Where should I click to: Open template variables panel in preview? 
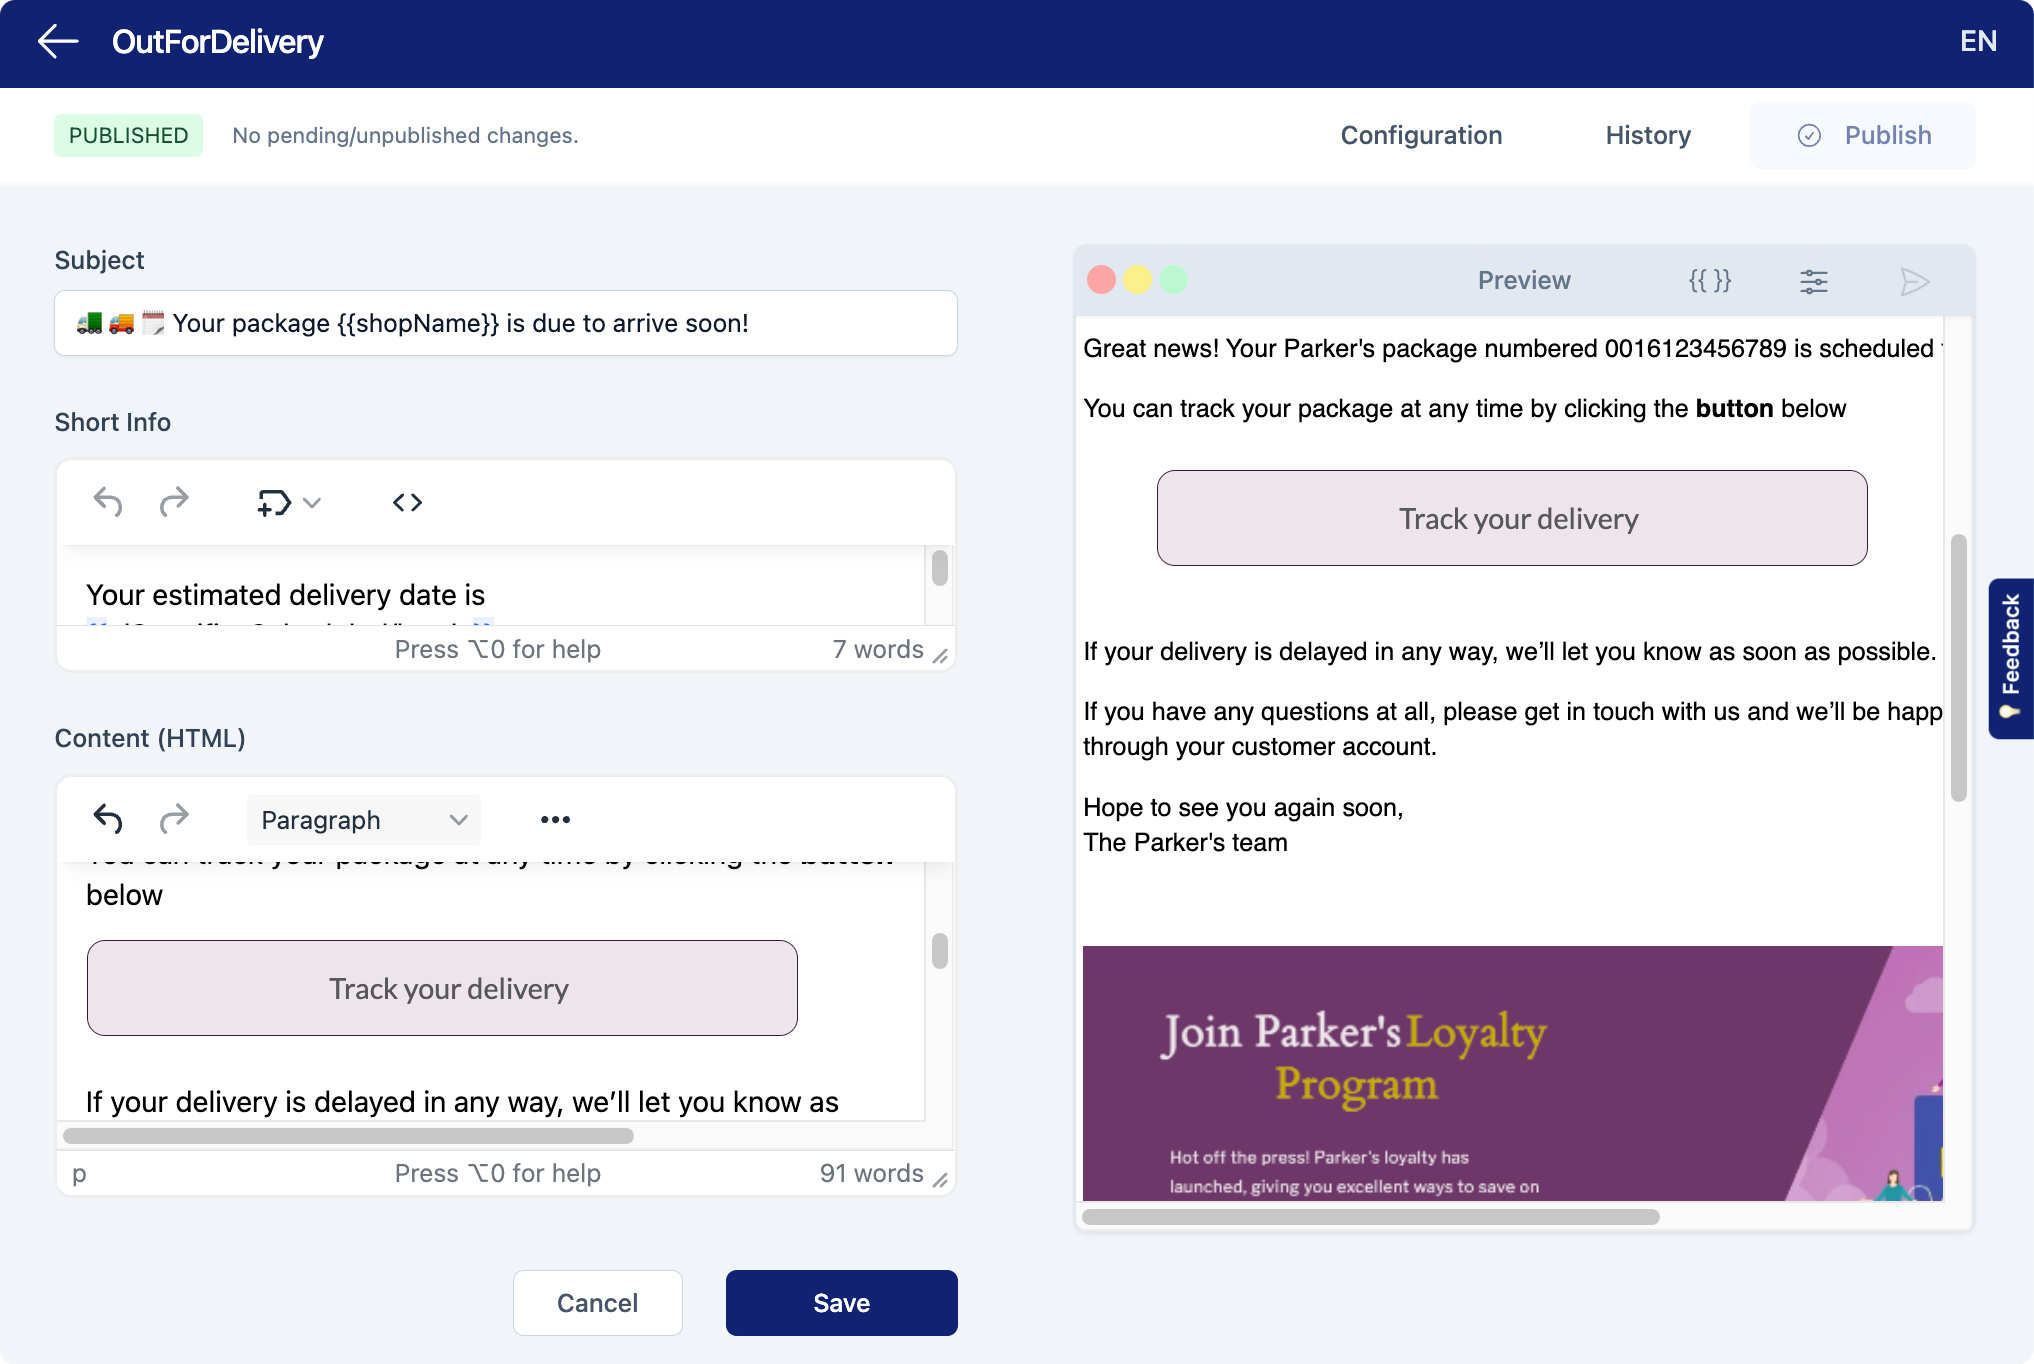point(1711,281)
